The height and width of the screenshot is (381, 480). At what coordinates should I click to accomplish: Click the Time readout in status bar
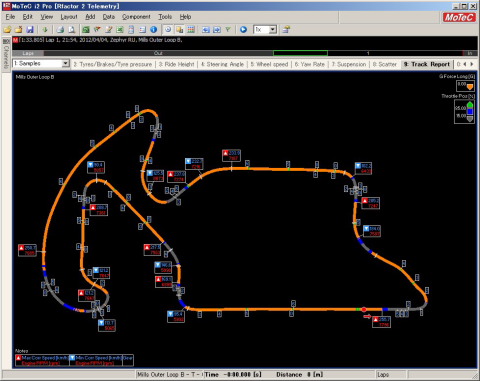coord(233,375)
